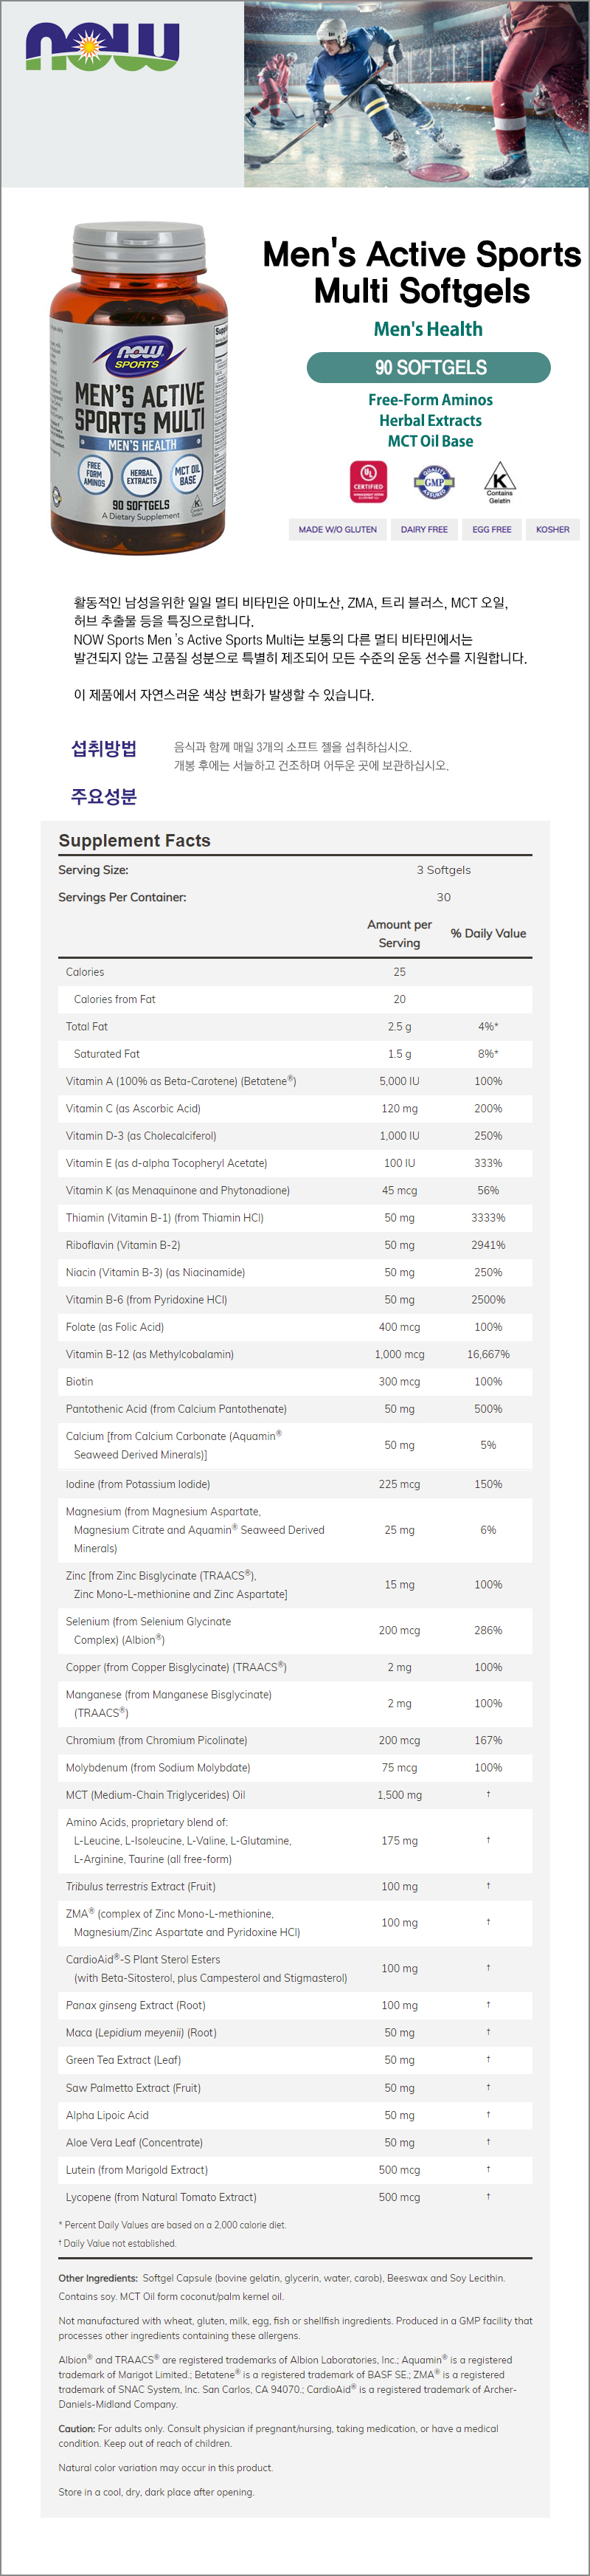The width and height of the screenshot is (590, 2576).
Task: Select the EGG FREE tag
Action: pyautogui.click(x=492, y=529)
